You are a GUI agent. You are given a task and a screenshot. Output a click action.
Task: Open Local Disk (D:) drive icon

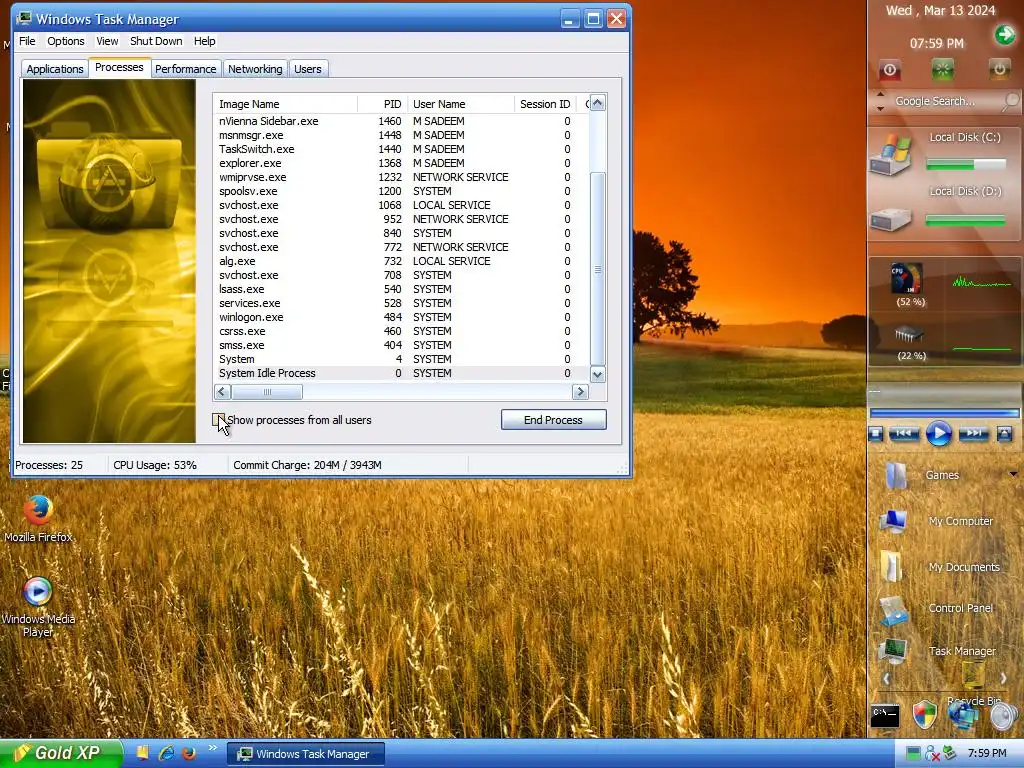pos(891,219)
